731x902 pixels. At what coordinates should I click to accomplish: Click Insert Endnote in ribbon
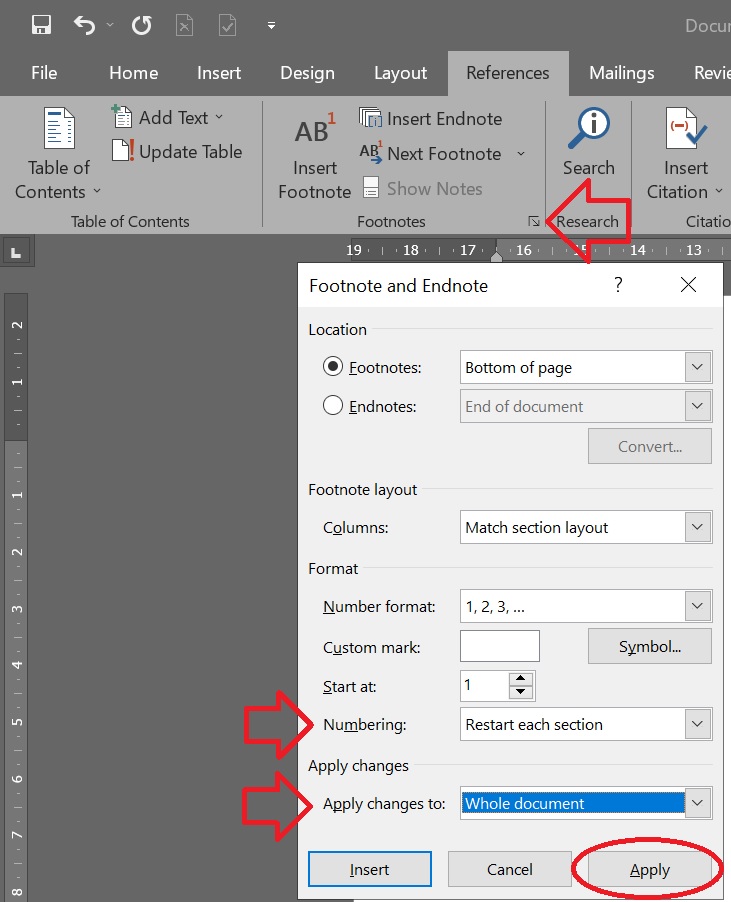point(431,119)
